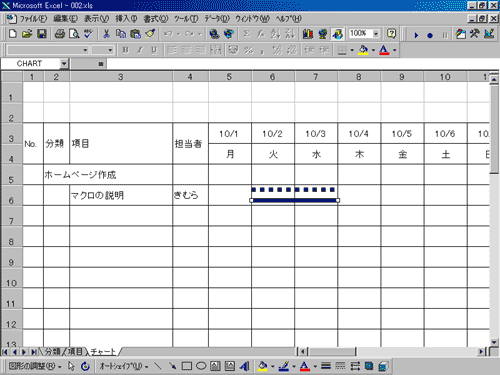The image size is (500, 375).
Task: Insert WordArt with the slanted A icon
Action: [x=244, y=366]
